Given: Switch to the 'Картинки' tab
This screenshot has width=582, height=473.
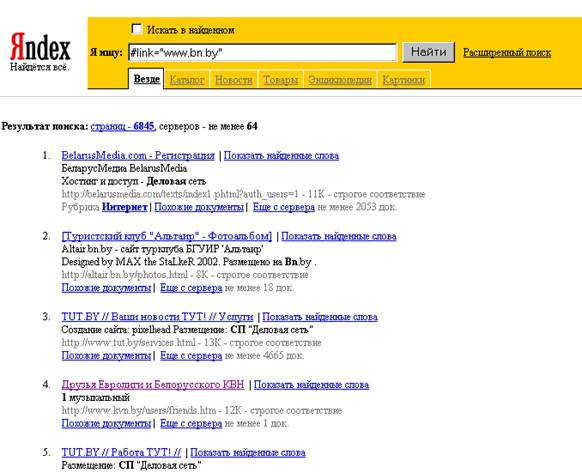Looking at the screenshot, I should 403,80.
